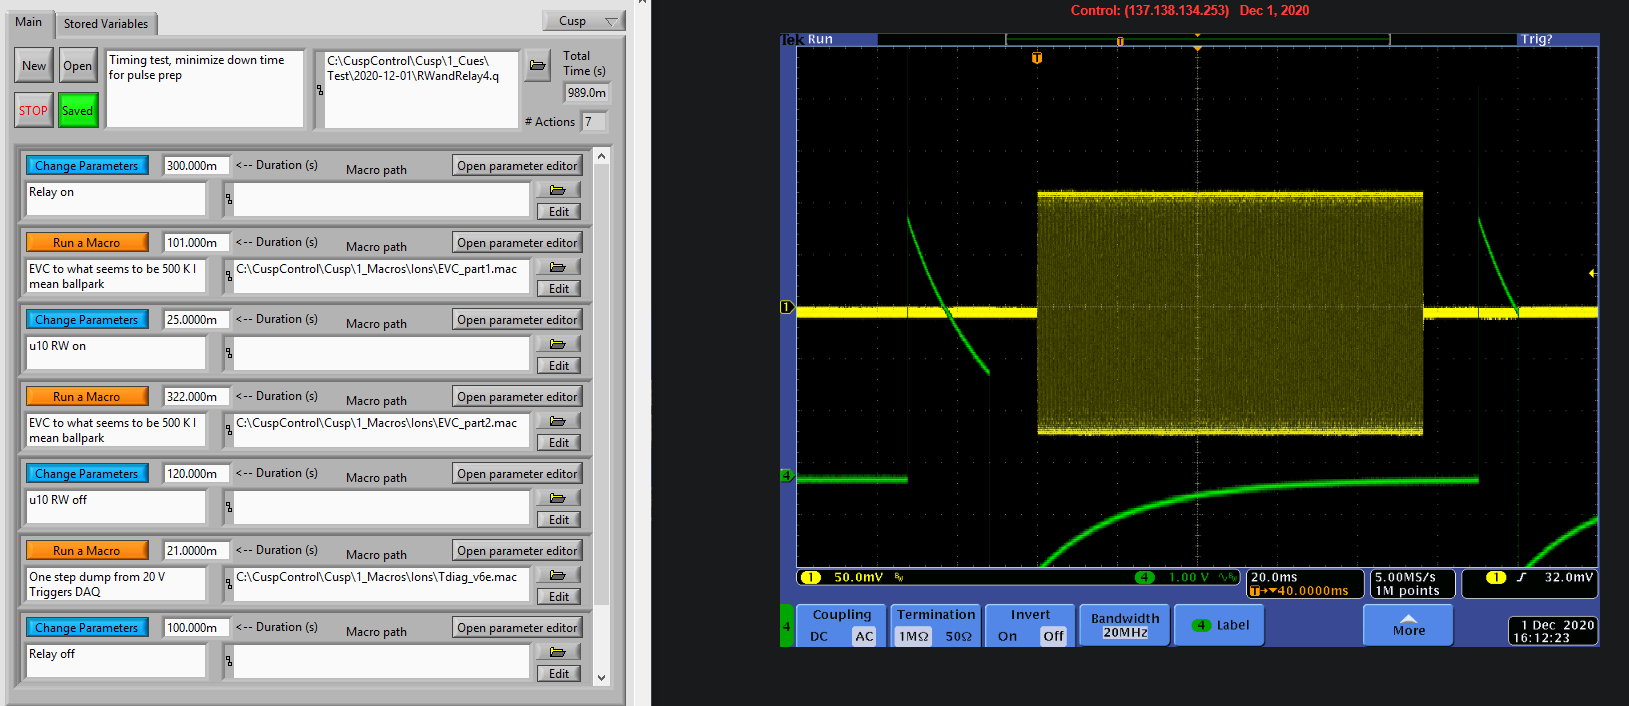Open the Bandwidth 20MHz selection
Image resolution: width=1629 pixels, height=706 pixels.
(1125, 625)
